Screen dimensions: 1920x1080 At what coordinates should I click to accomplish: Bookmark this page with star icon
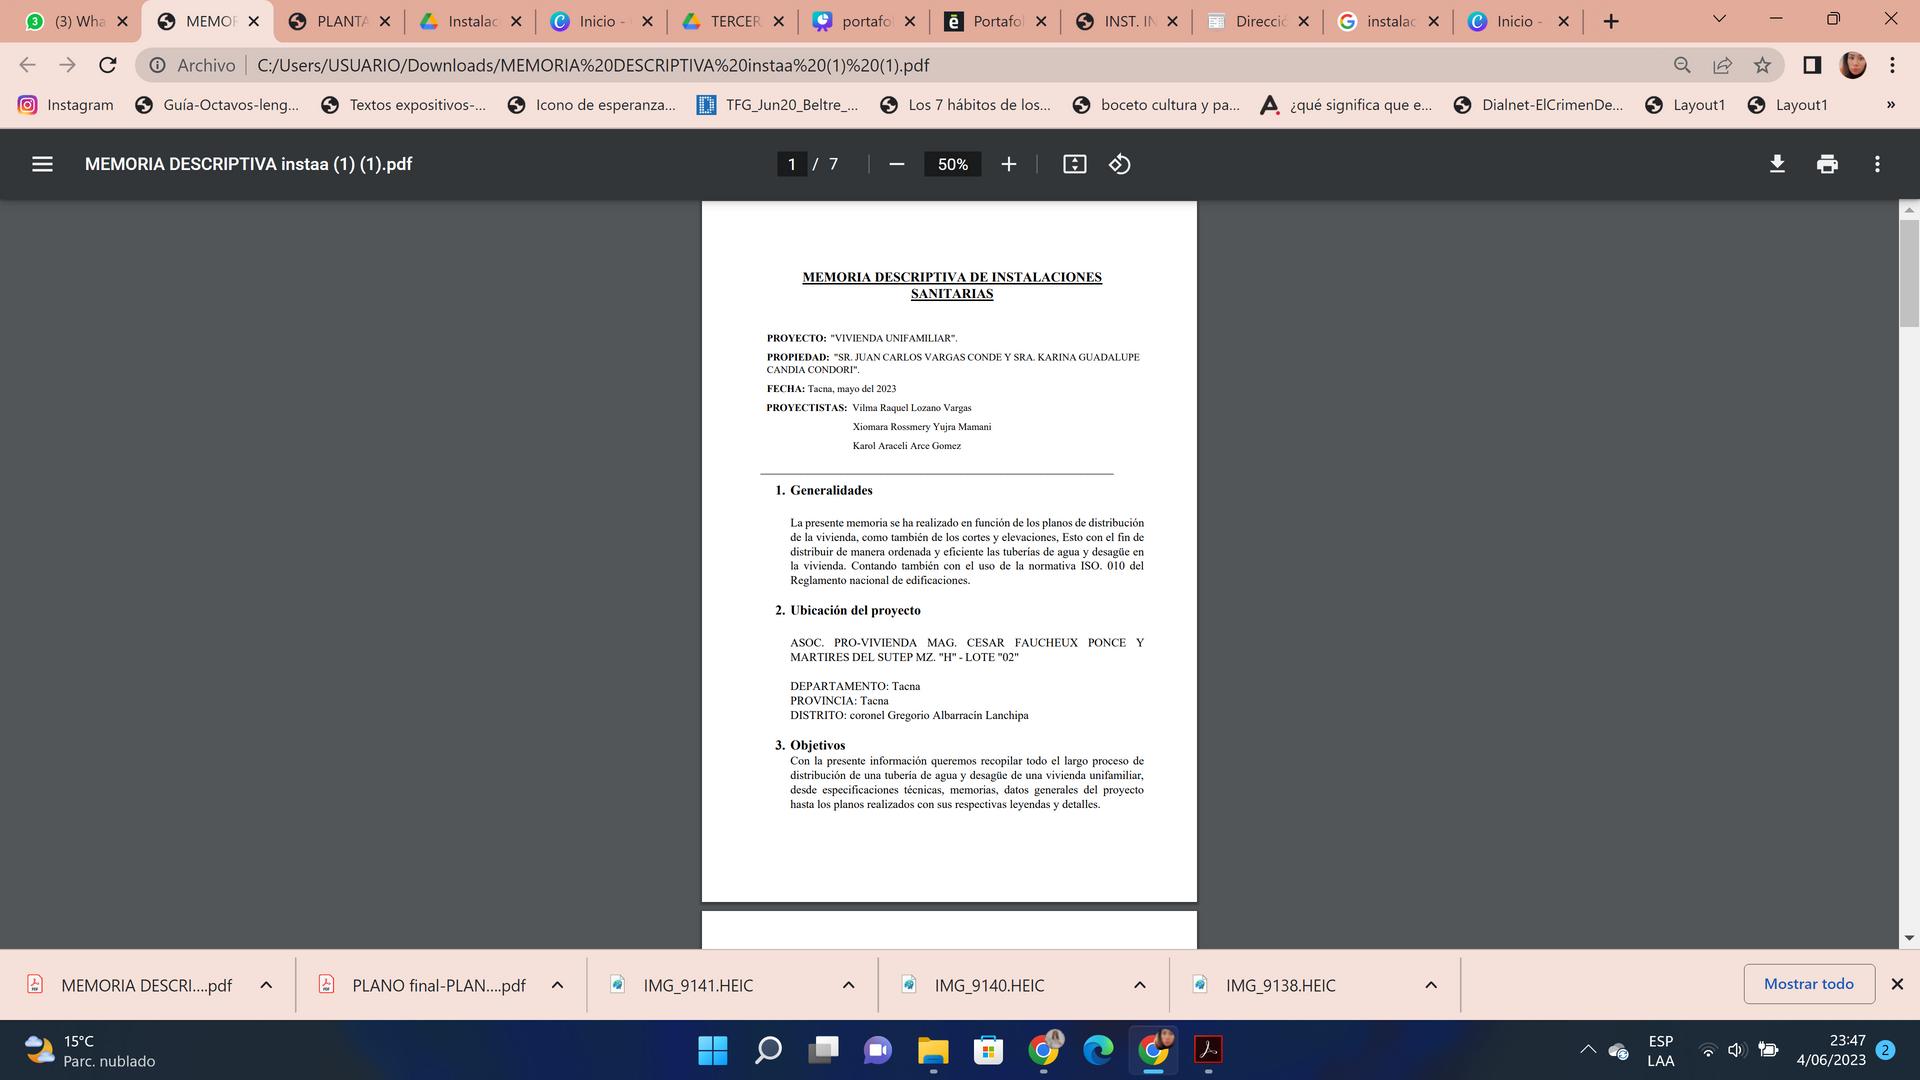pos(1762,65)
